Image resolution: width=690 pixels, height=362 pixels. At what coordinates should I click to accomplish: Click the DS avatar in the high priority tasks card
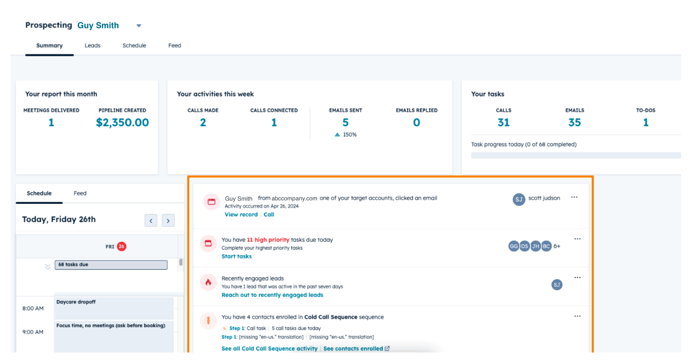point(525,246)
